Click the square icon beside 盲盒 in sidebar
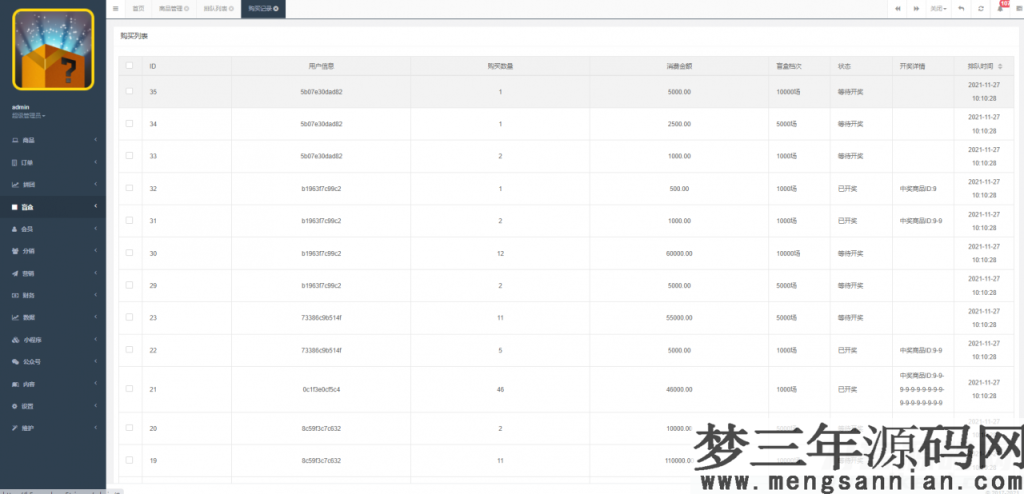The height and width of the screenshot is (494, 1024). coord(15,207)
